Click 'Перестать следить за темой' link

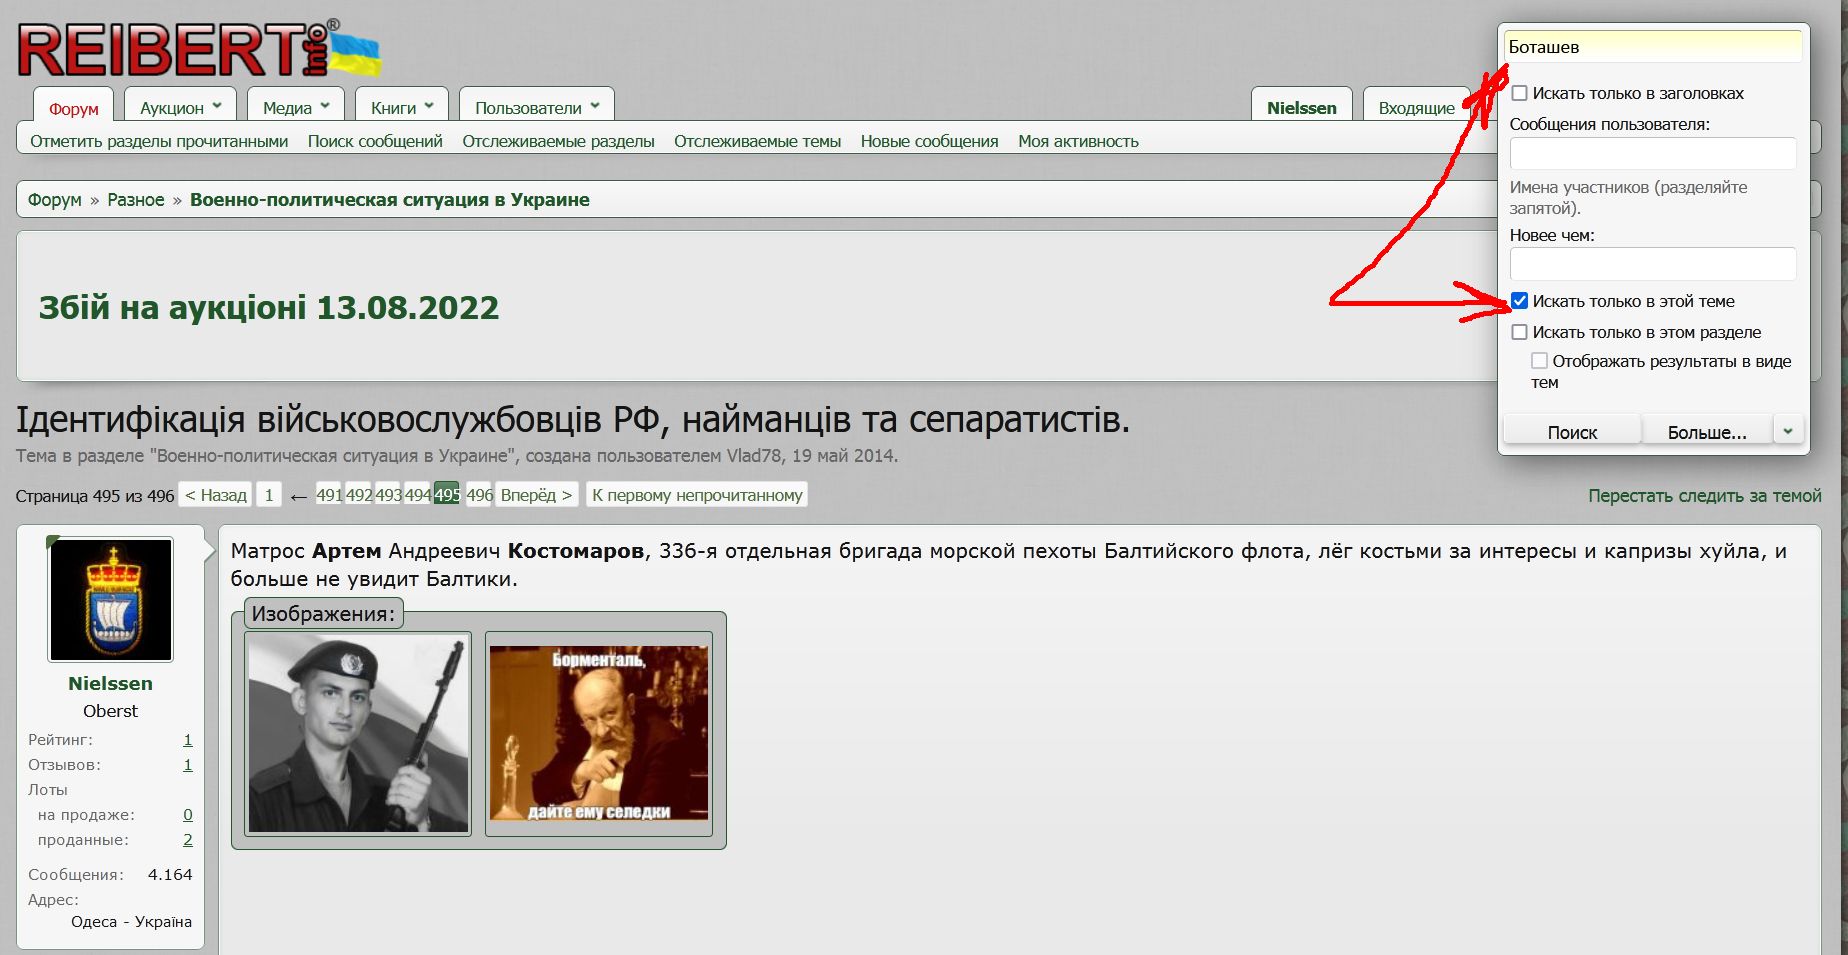[x=1705, y=495]
